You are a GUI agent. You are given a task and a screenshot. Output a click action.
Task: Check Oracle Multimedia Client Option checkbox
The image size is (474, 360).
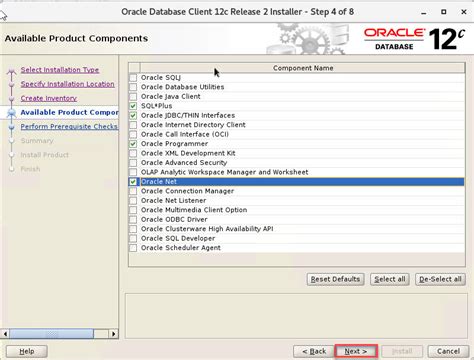[x=133, y=210]
